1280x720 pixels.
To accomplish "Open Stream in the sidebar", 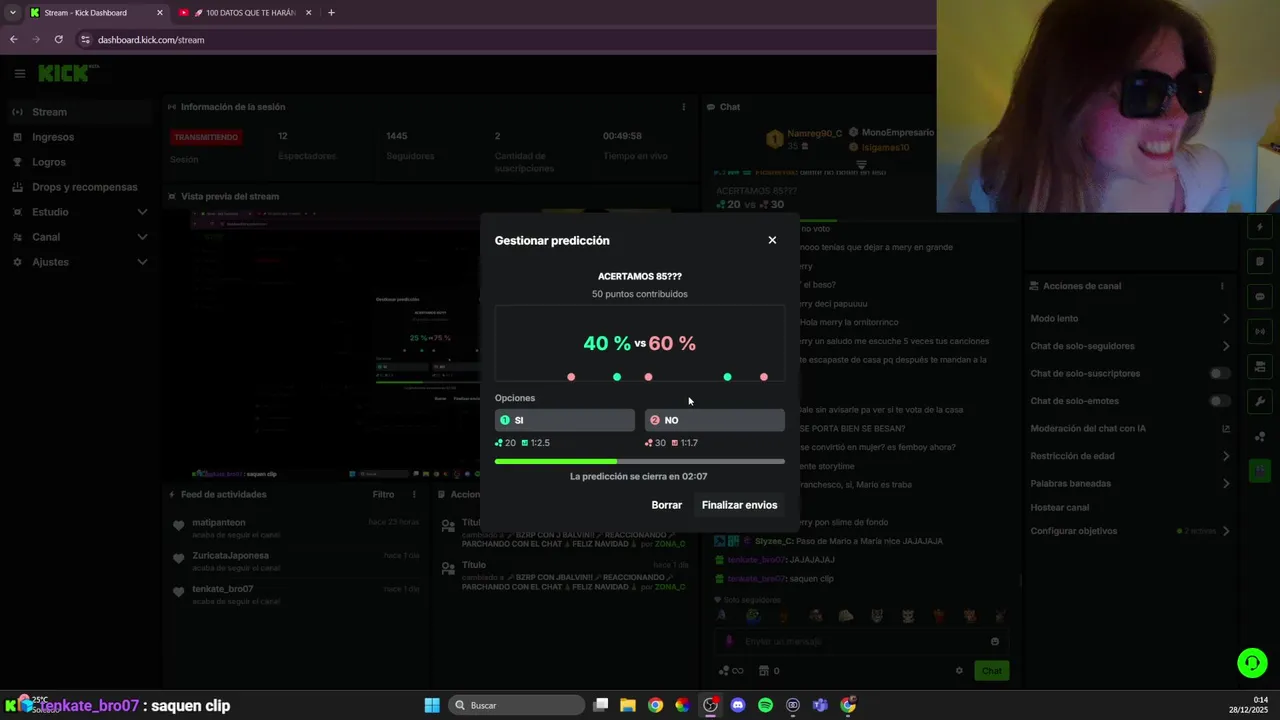I will tap(78, 112).
